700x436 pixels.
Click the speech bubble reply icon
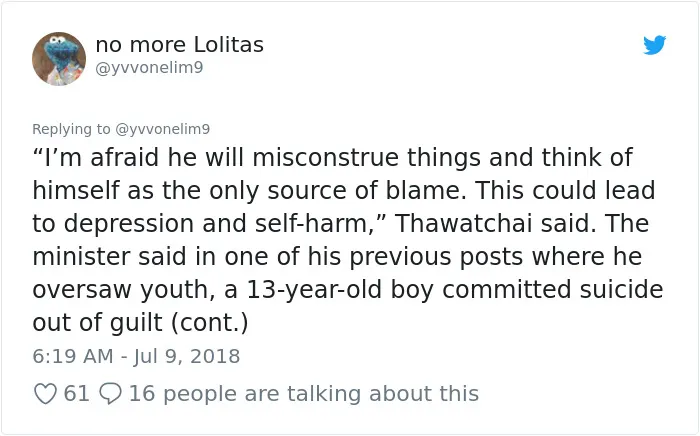[110, 394]
